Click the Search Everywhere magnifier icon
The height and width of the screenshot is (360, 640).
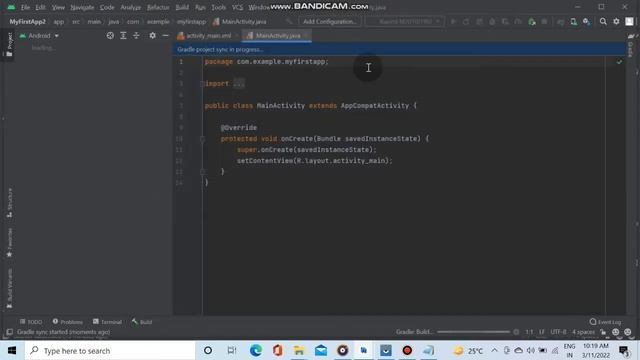point(603,22)
